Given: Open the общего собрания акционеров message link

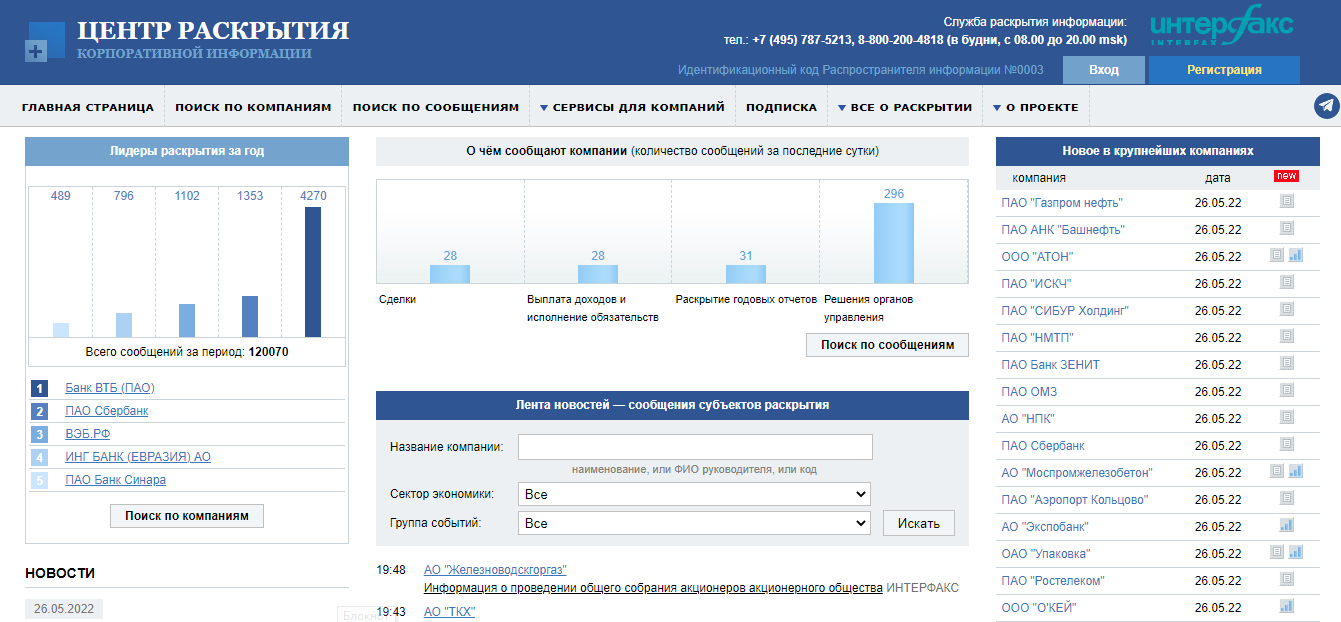Looking at the screenshot, I should 653,588.
